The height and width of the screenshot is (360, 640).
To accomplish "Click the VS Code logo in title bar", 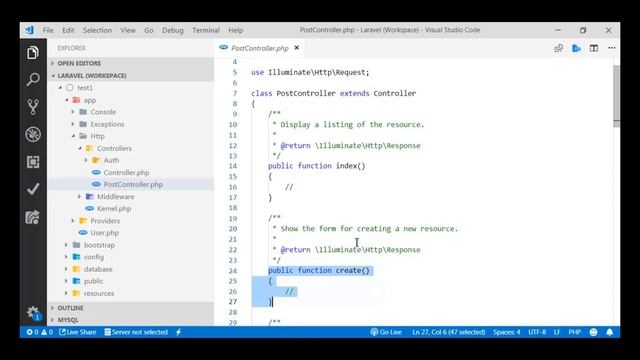I will [x=30, y=30].
